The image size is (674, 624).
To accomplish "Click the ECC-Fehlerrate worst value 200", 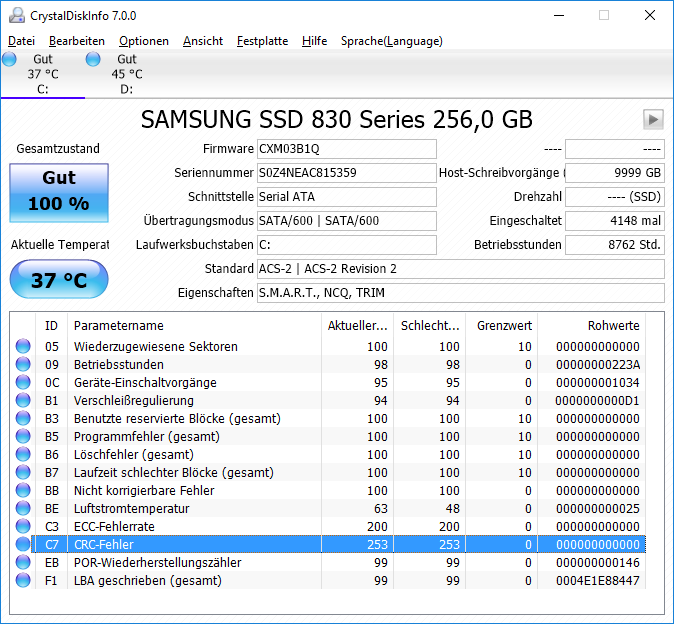I will pos(449,527).
